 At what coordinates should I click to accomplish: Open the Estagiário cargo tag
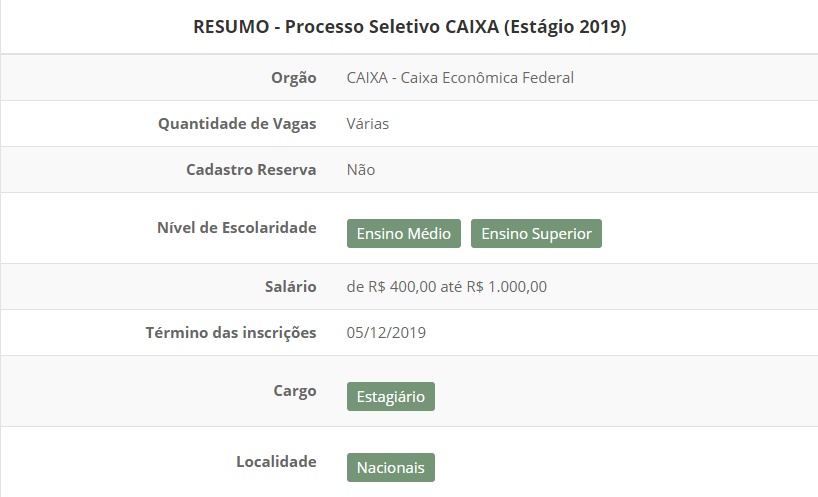tap(391, 396)
